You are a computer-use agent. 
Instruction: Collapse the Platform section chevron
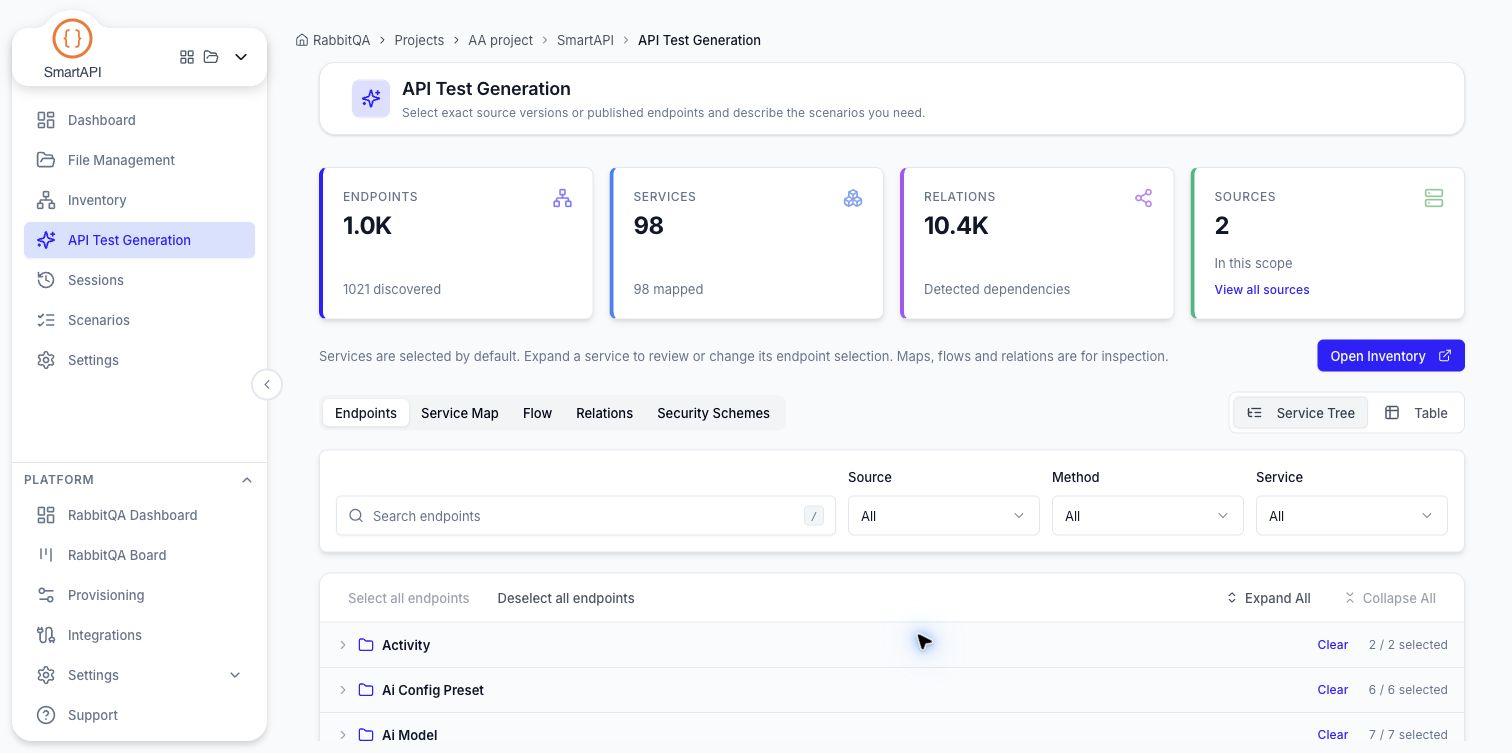(x=247, y=480)
